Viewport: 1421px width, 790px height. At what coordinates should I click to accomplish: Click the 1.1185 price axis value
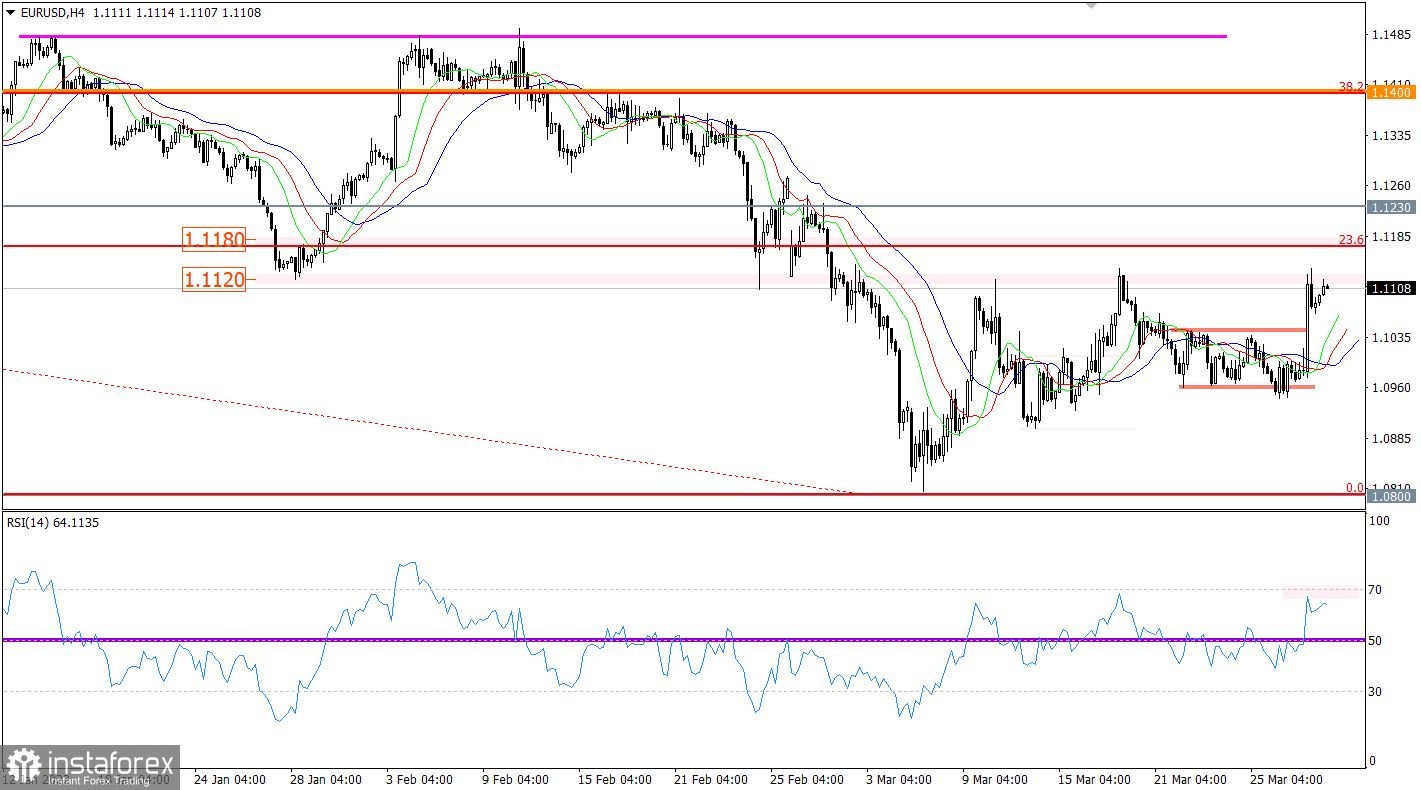tap(1392, 237)
